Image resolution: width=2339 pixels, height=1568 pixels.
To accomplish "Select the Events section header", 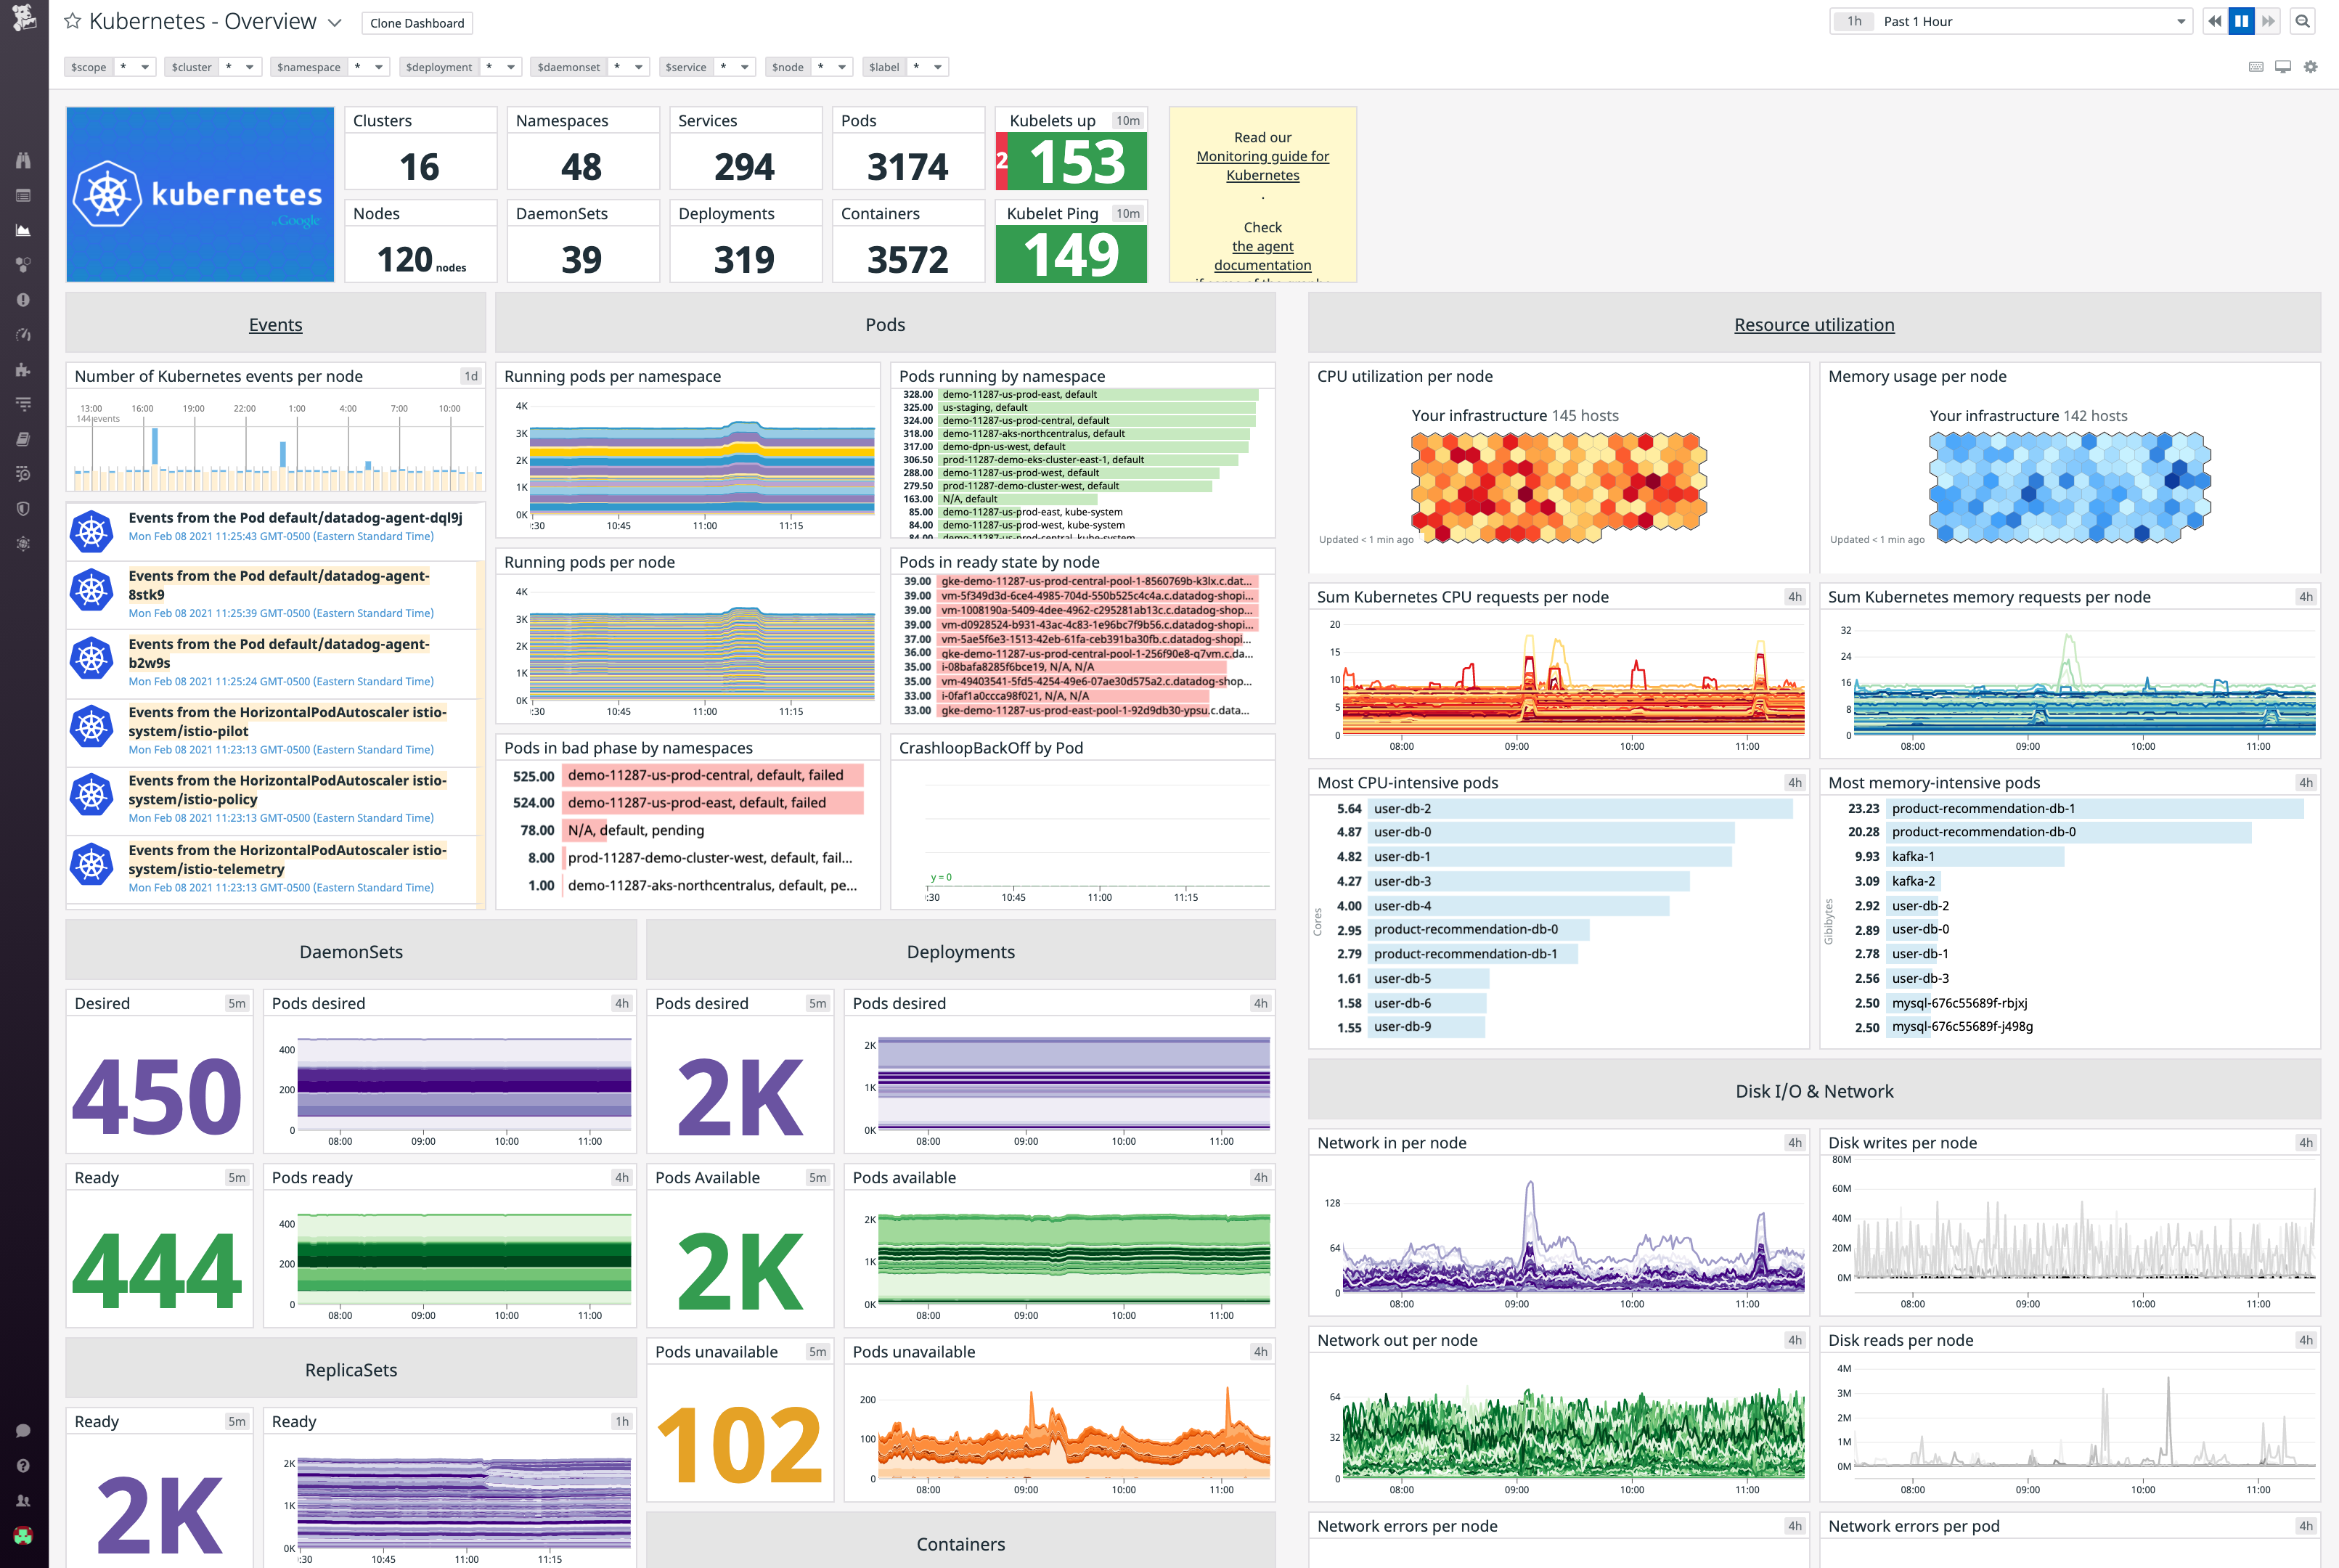I will 276,324.
